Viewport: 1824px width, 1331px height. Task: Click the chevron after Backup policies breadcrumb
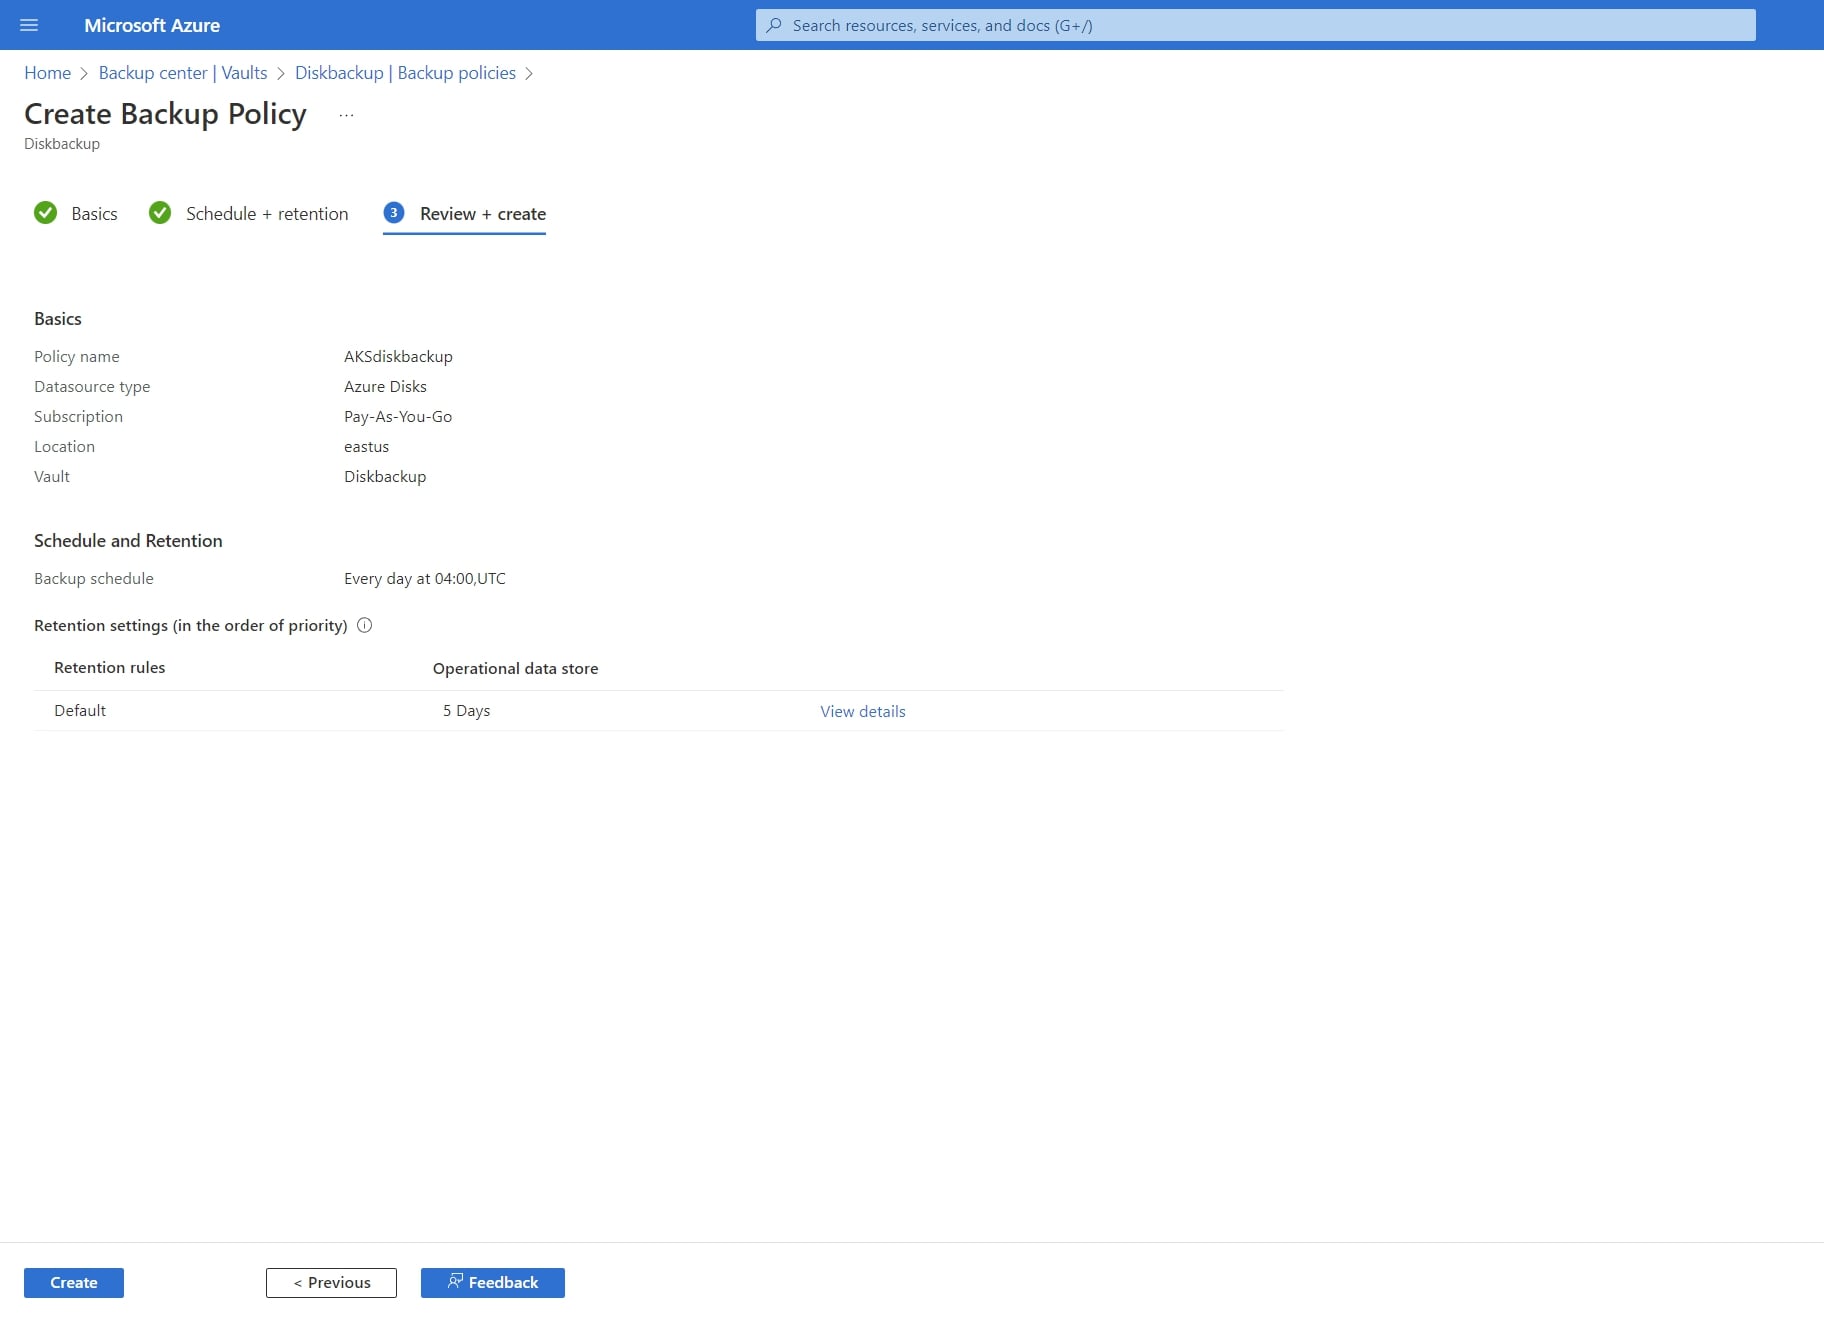pyautogui.click(x=529, y=73)
